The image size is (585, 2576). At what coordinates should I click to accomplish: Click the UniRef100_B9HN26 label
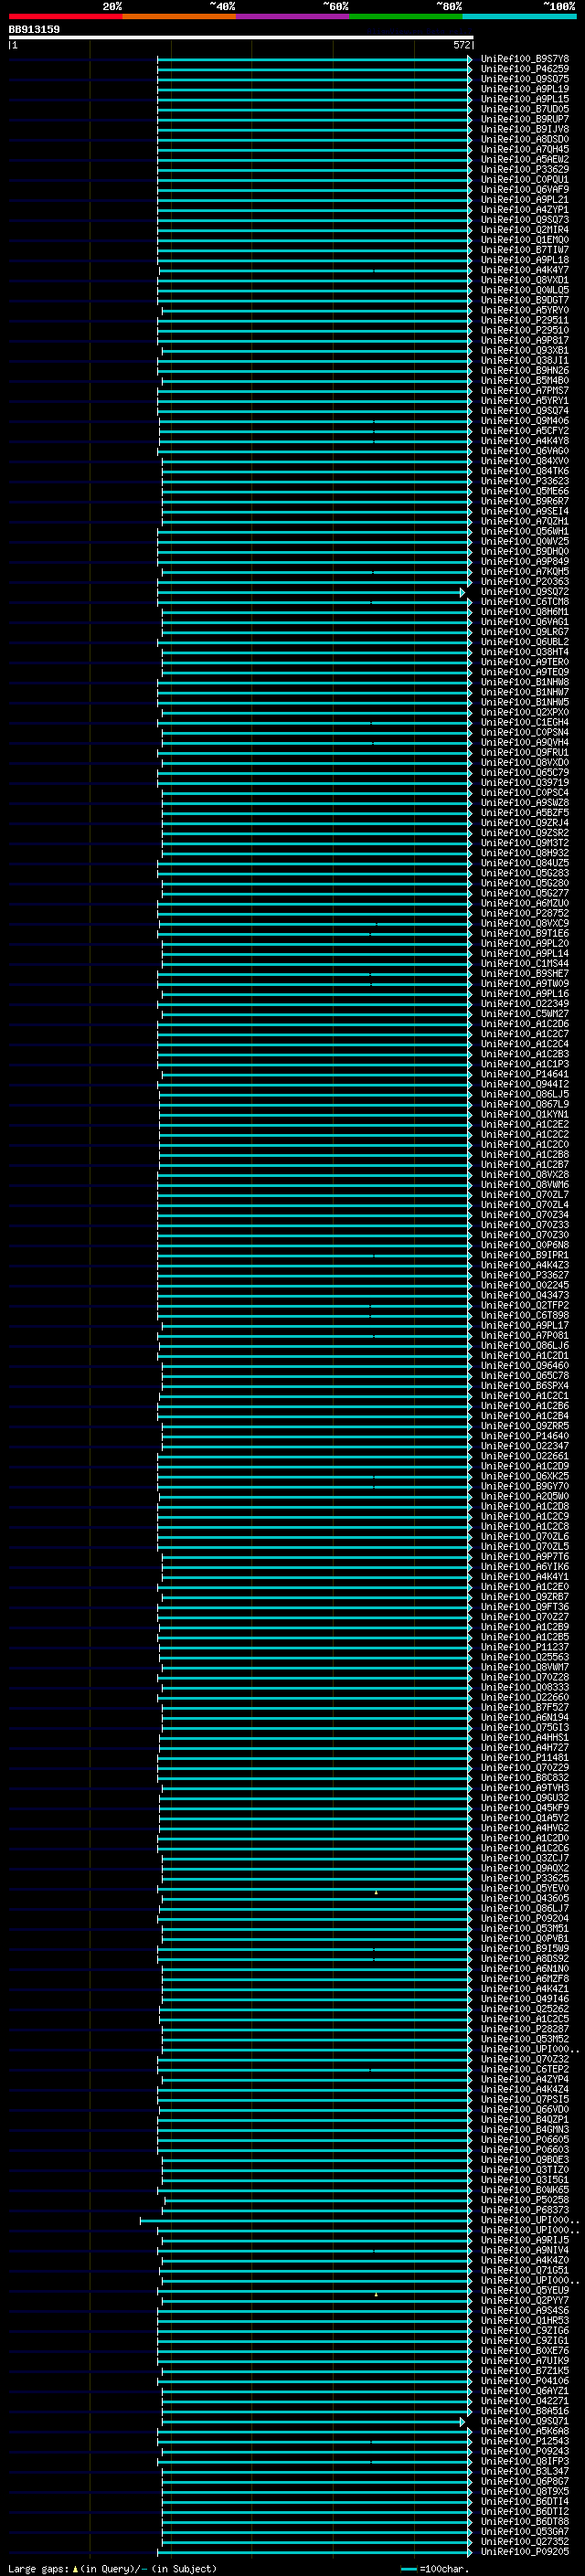(x=525, y=371)
